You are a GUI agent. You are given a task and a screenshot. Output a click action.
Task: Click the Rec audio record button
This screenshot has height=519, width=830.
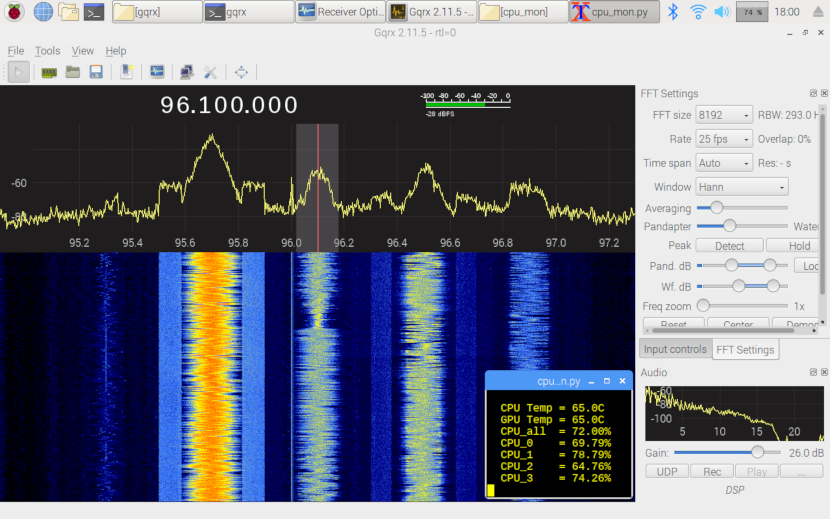pyautogui.click(x=712, y=471)
